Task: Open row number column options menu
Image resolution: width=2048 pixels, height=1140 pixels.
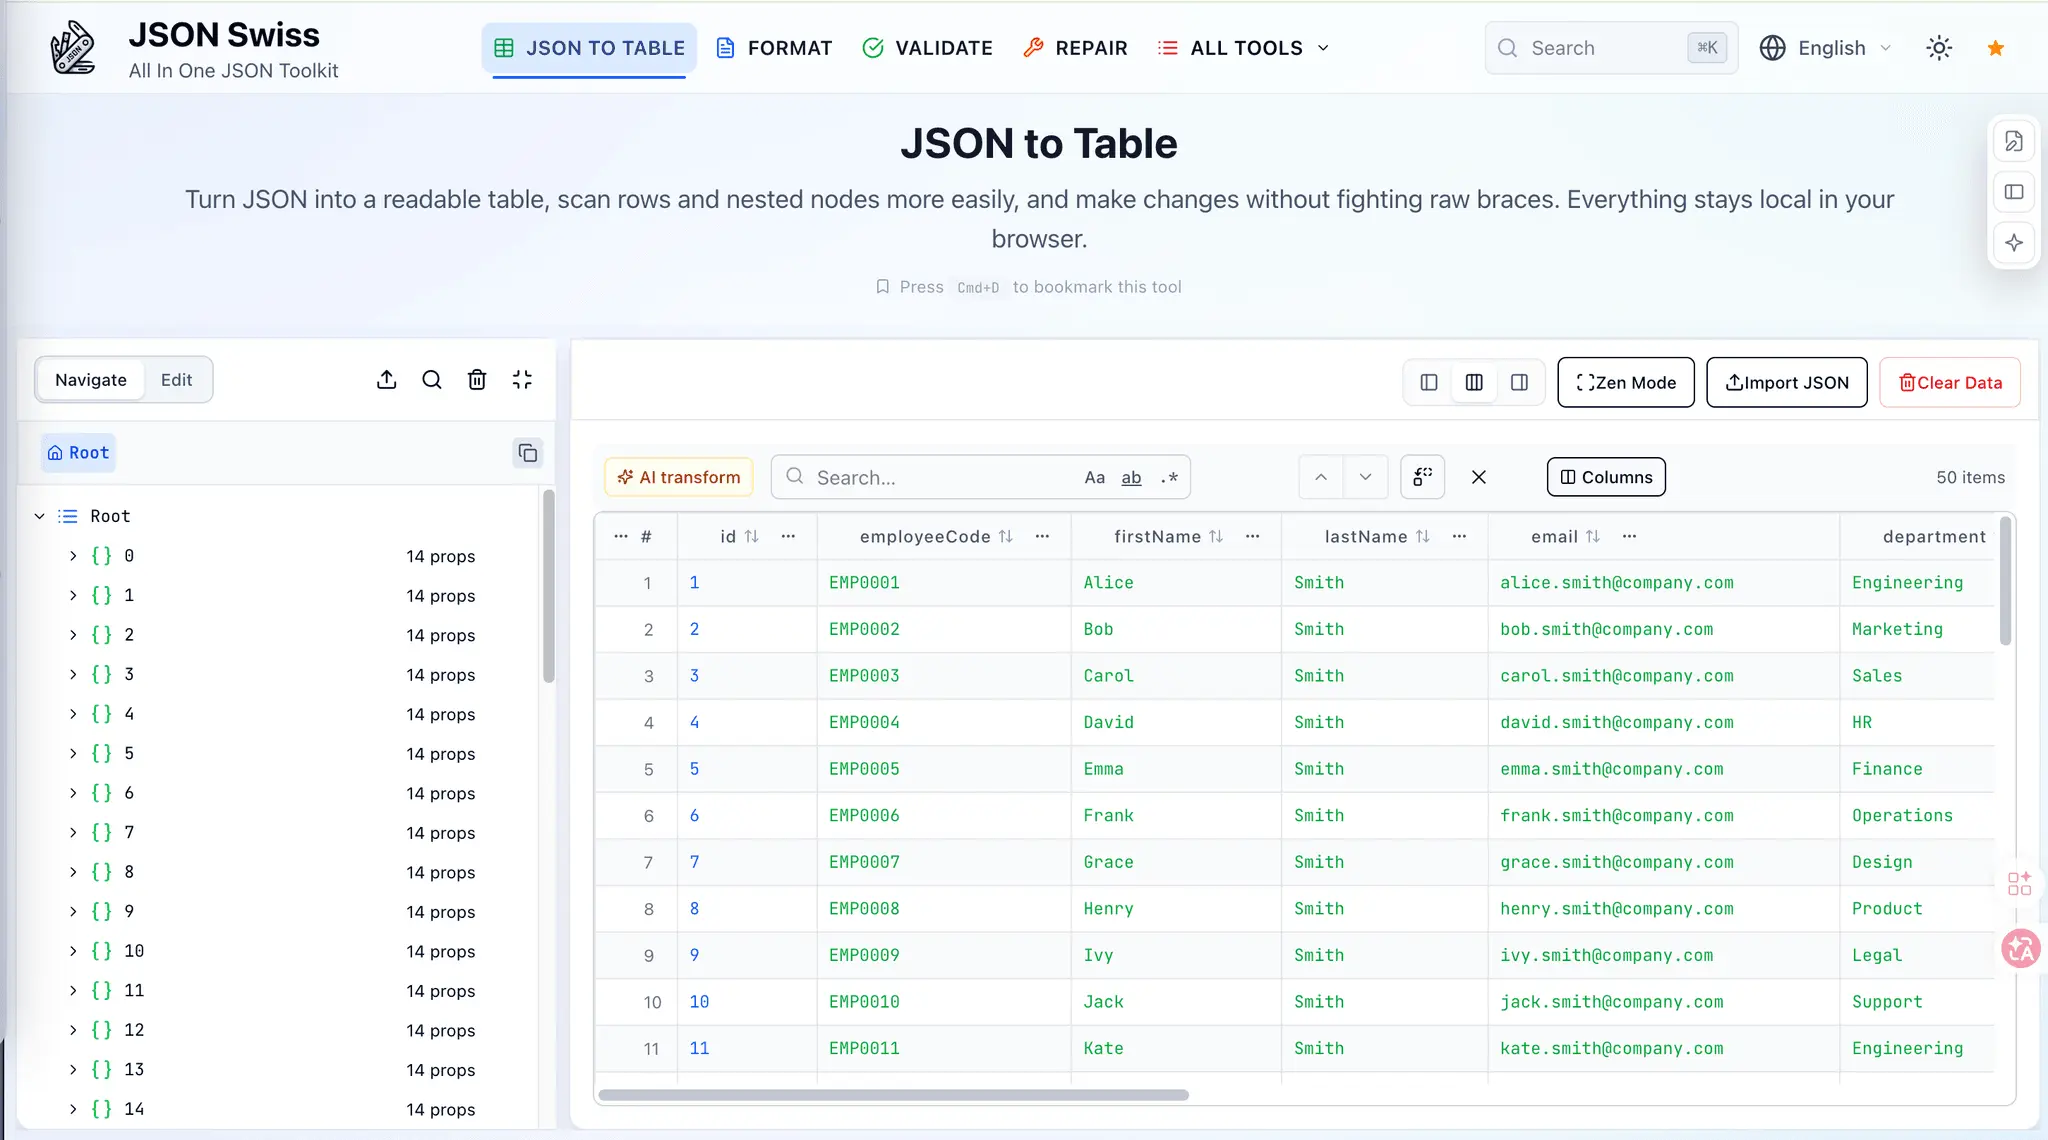Action: 621,537
